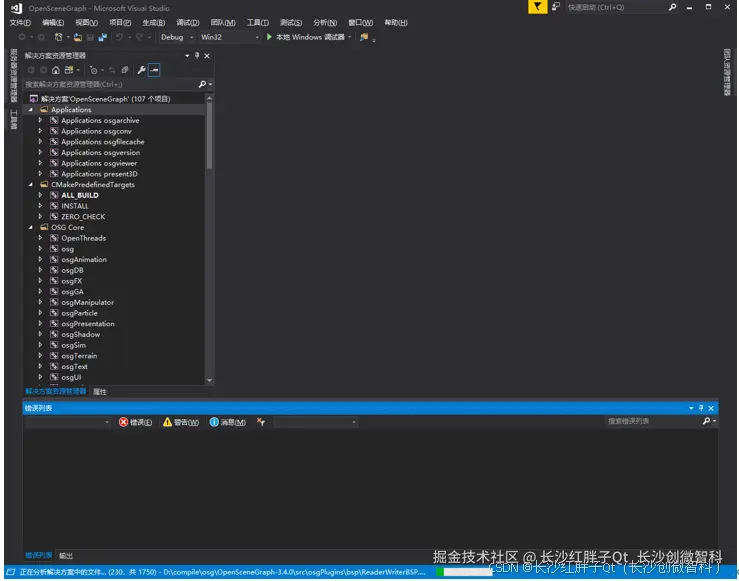Click Solution Explorer Home icon
The image size is (739, 581).
56,70
